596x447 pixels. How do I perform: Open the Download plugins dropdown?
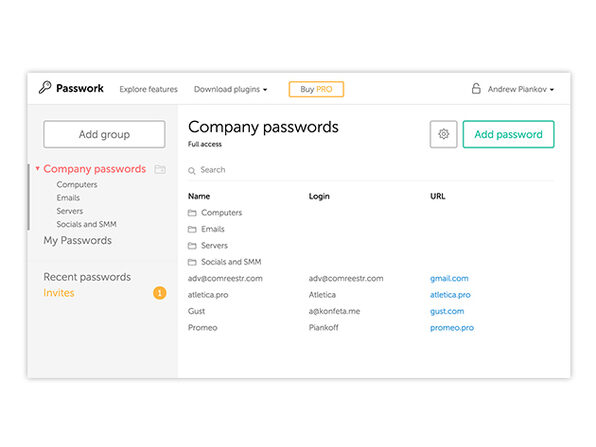click(230, 89)
